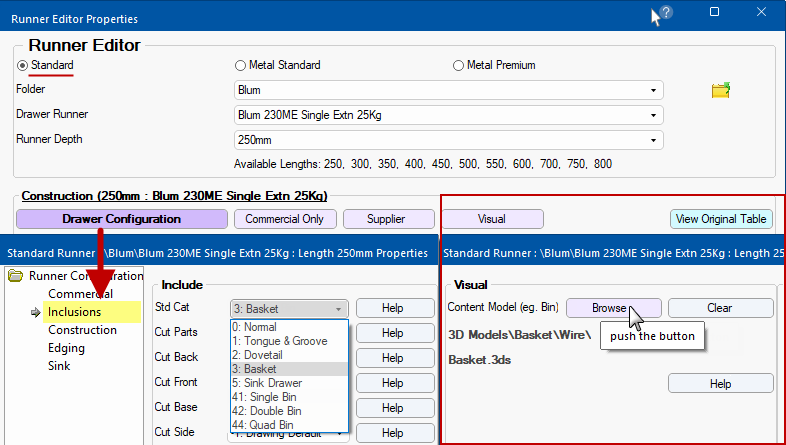Select the Standard radio button
The width and height of the screenshot is (786, 445).
pos(22,66)
